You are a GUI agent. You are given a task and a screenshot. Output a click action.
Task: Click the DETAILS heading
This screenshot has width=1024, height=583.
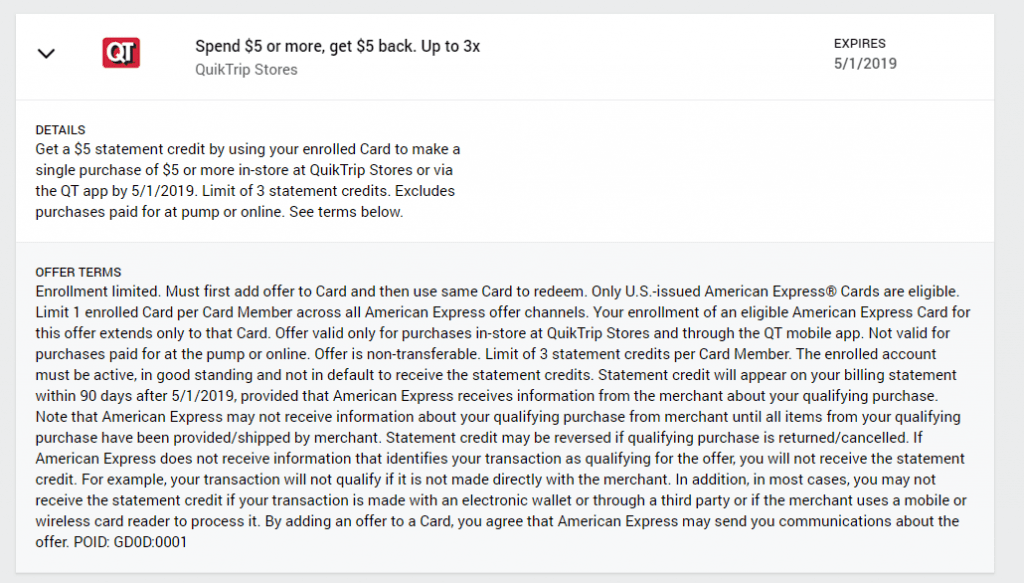coord(60,130)
